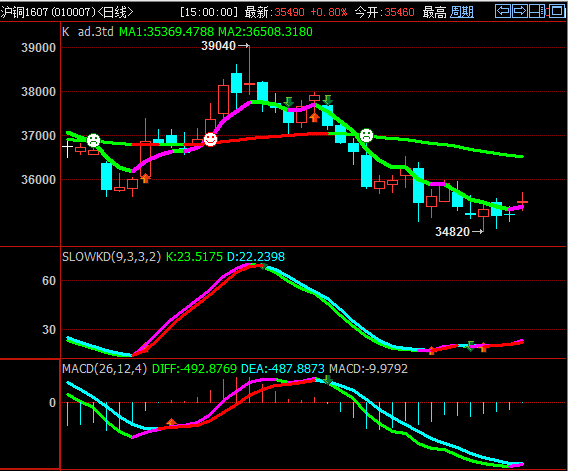Click the green down arrow on MACD DIFF peak
The image size is (568, 471).
[x=328, y=380]
